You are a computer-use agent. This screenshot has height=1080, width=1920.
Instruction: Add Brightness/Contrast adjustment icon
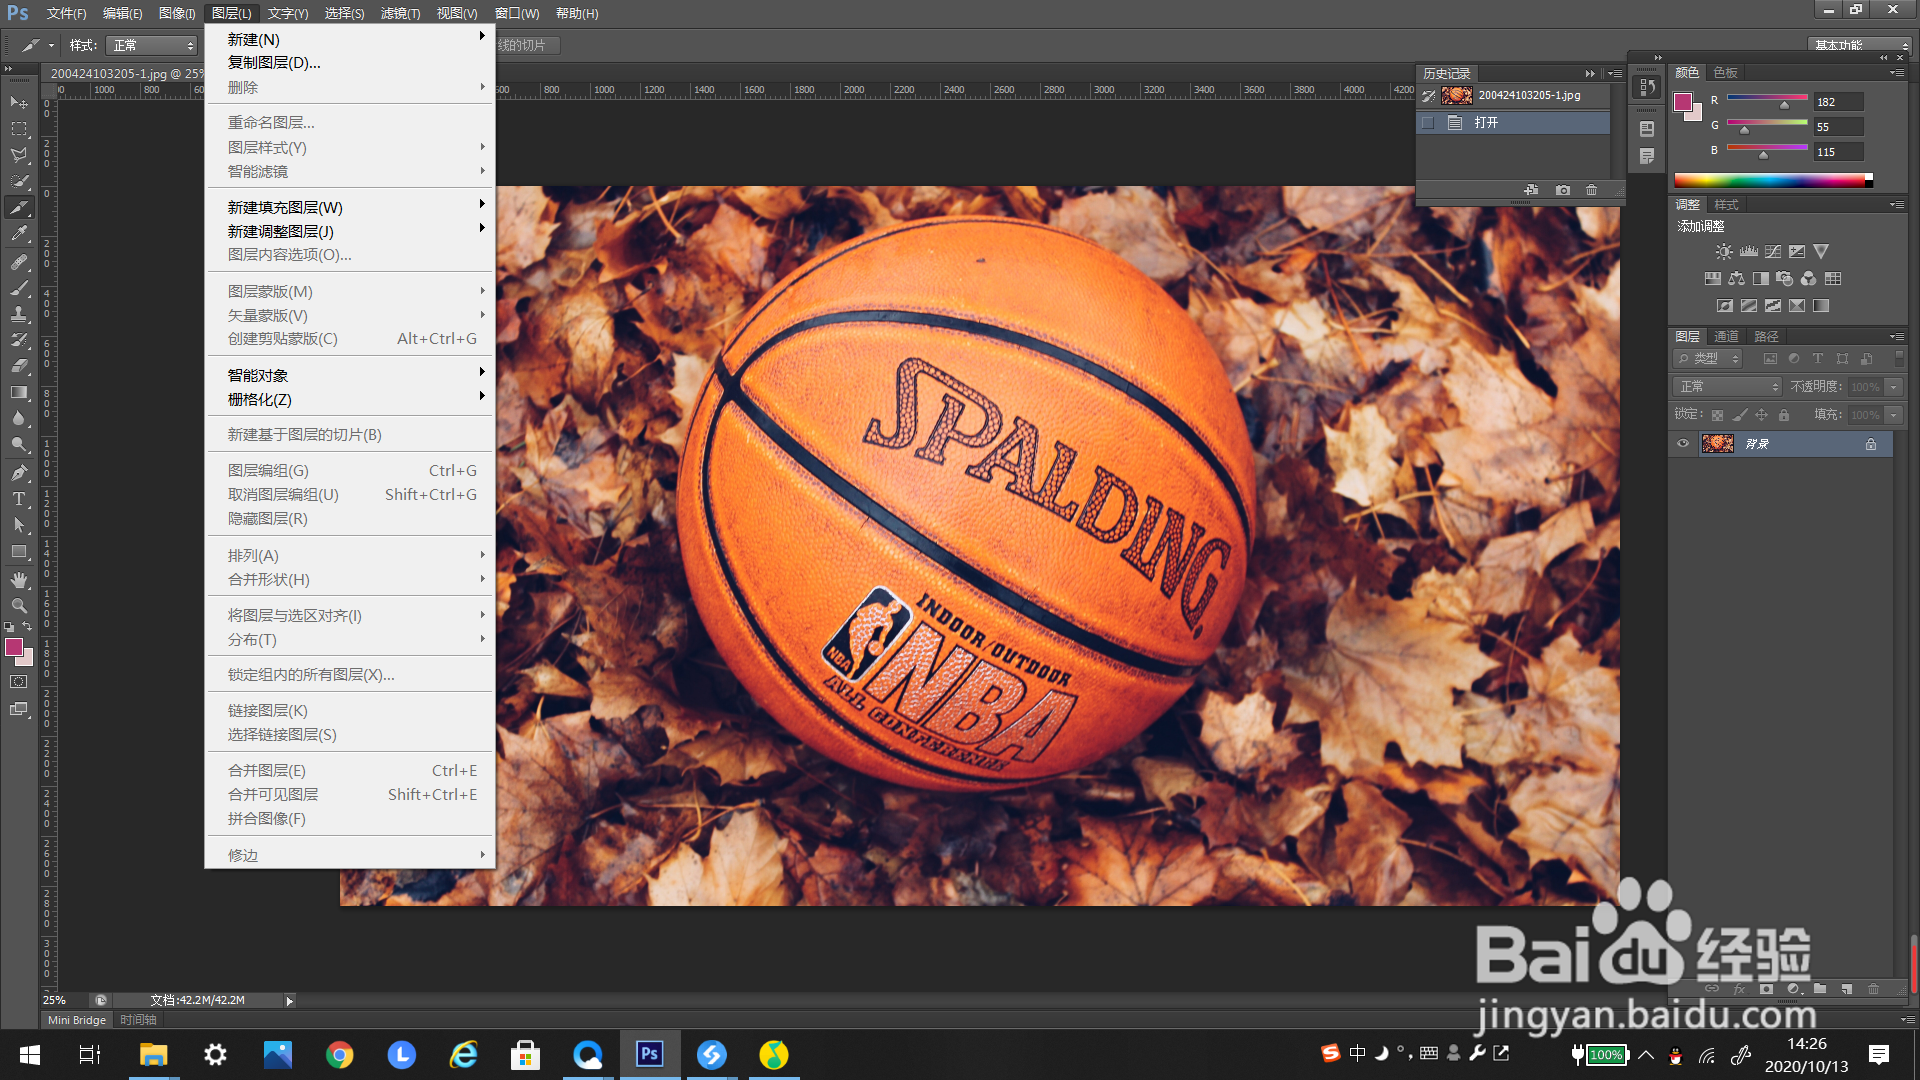point(1723,252)
